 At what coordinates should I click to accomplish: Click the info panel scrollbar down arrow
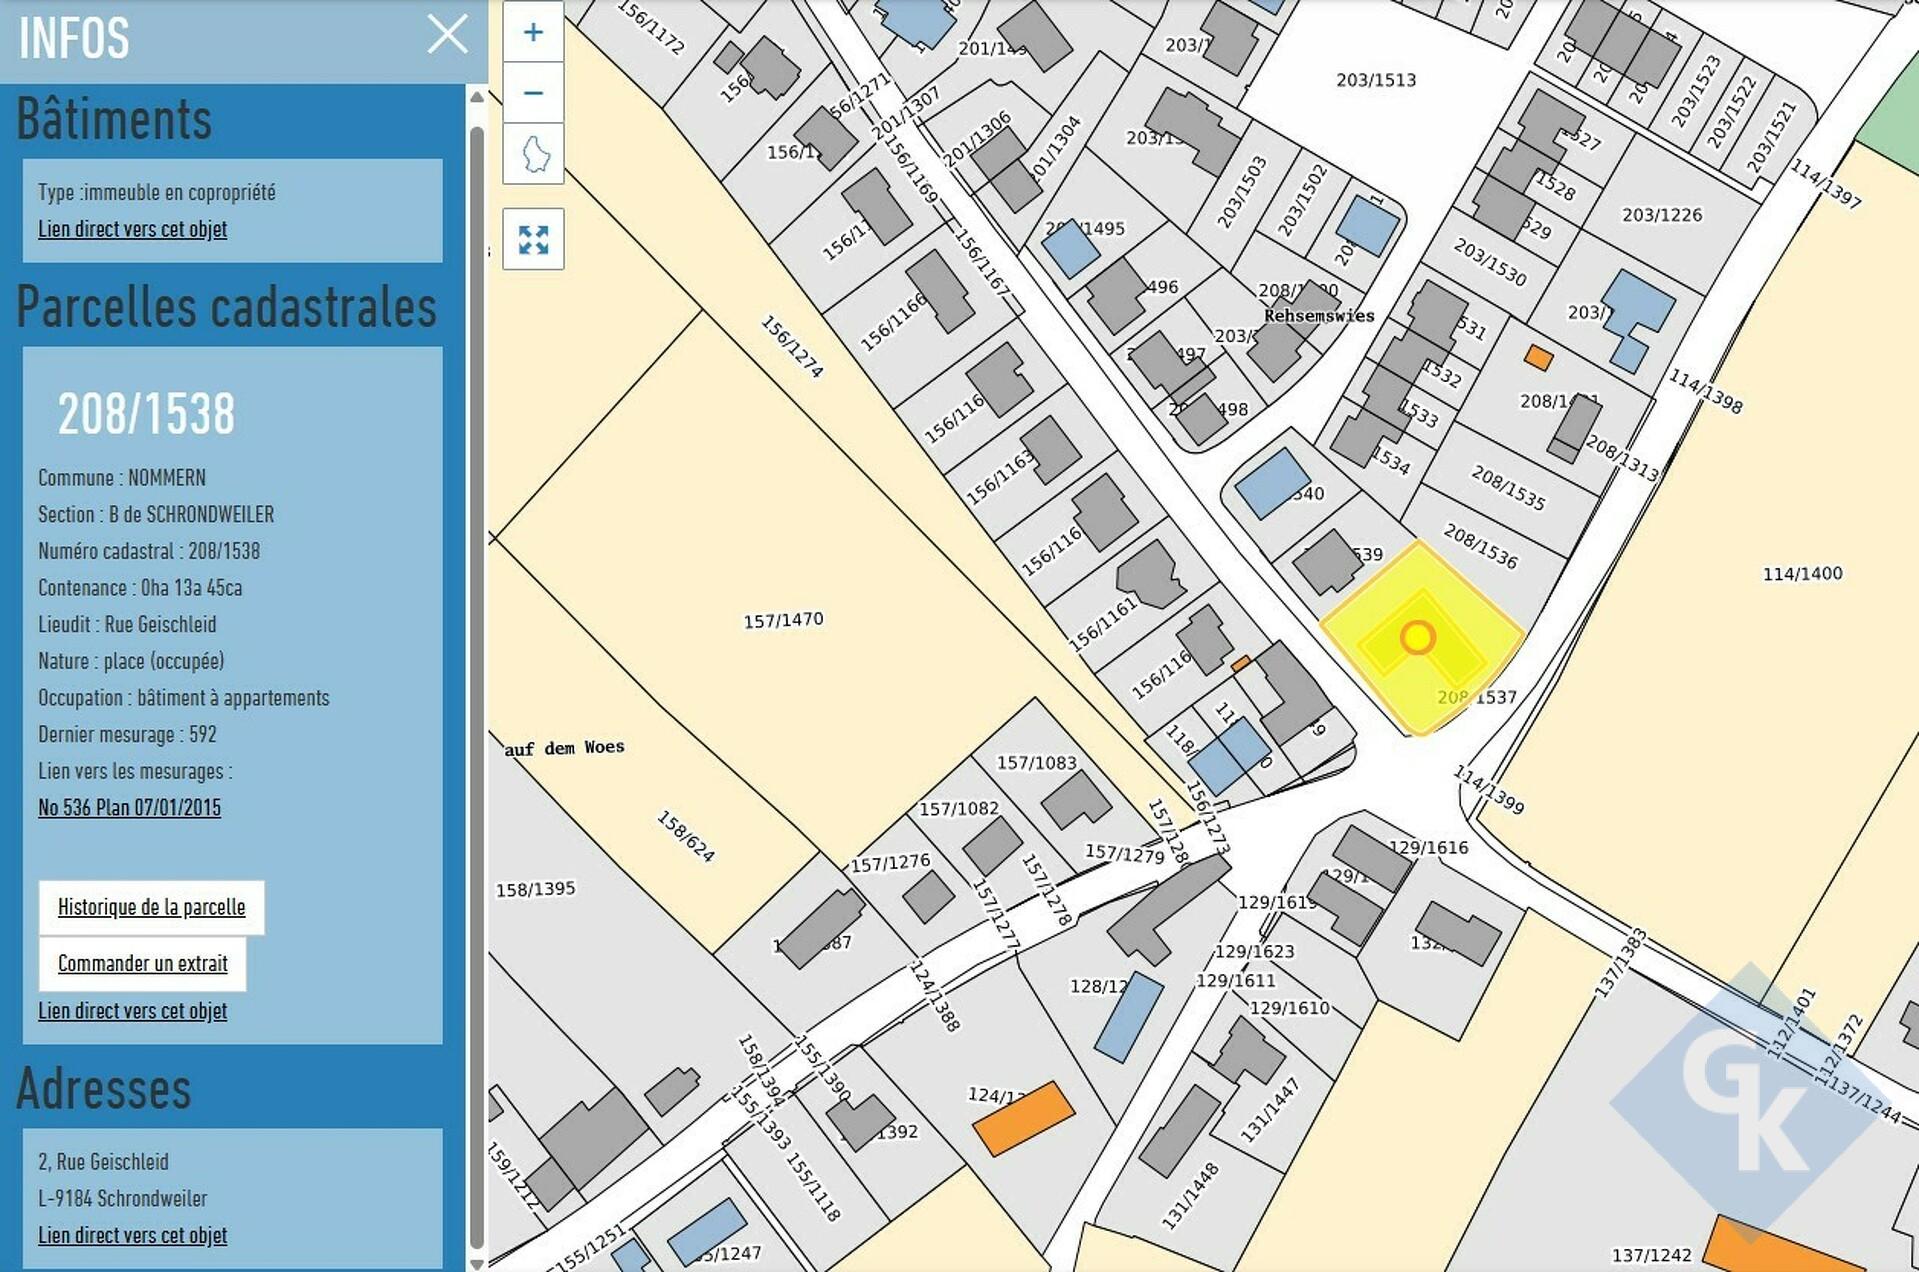point(477,1263)
